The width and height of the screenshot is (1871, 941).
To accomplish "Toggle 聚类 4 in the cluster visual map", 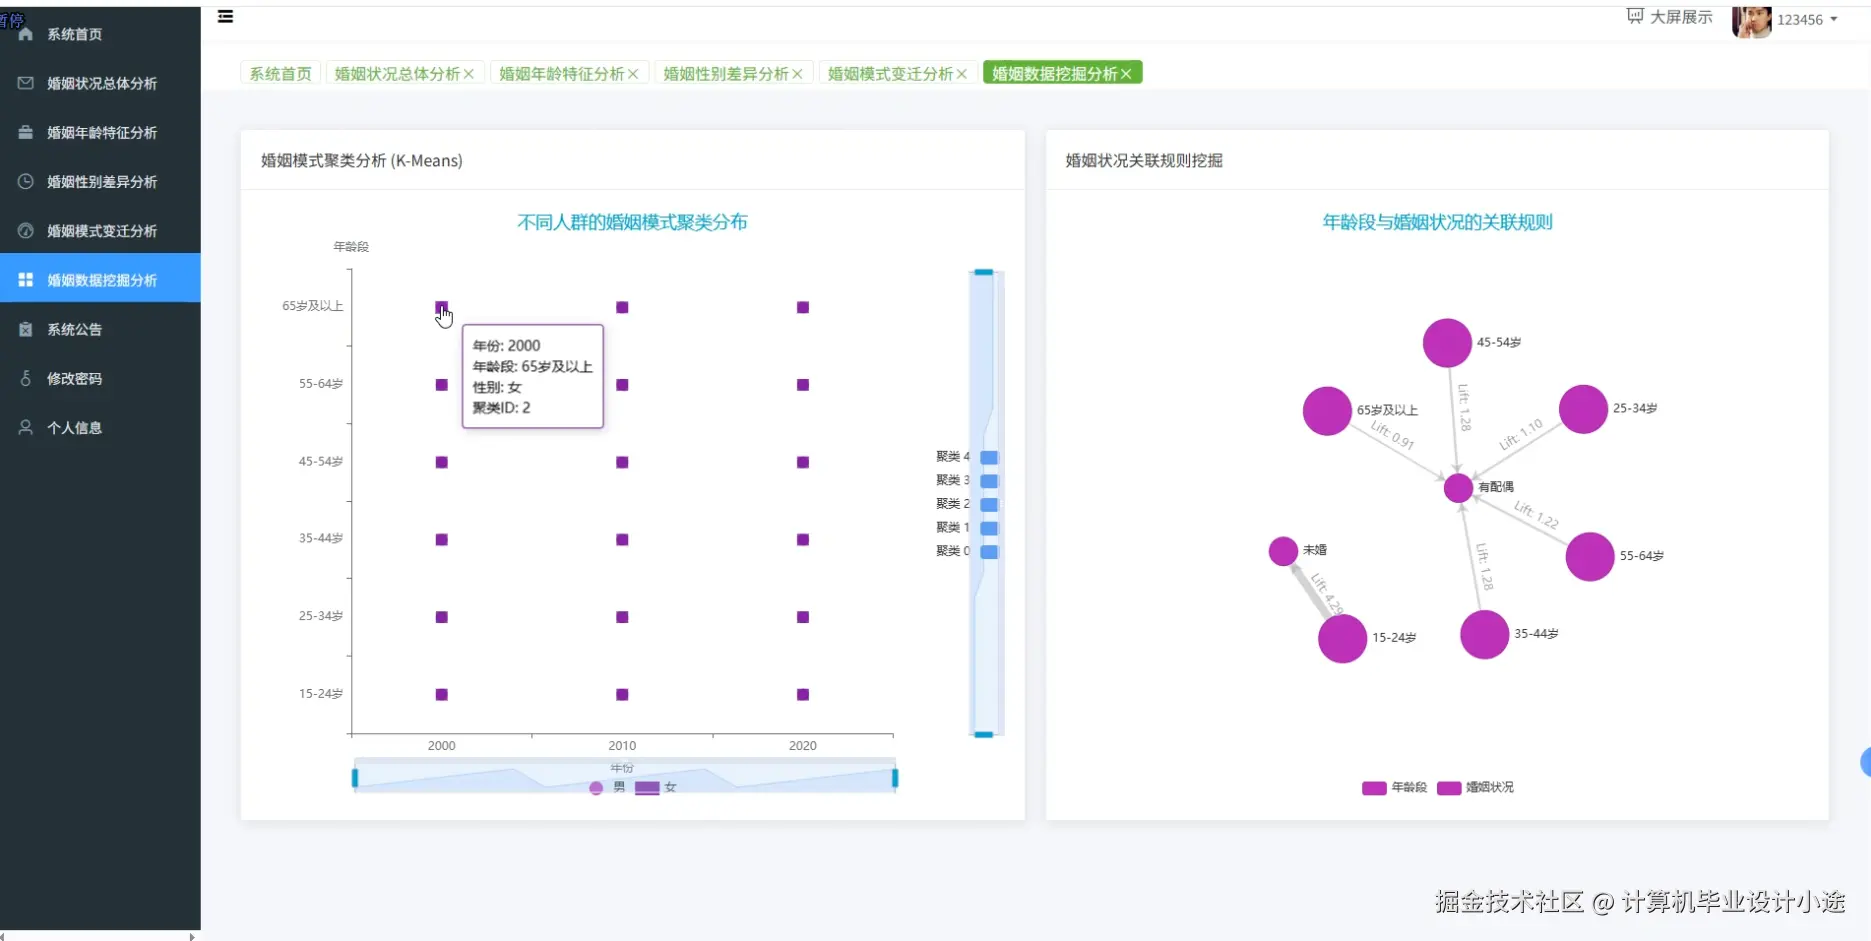I will point(967,457).
